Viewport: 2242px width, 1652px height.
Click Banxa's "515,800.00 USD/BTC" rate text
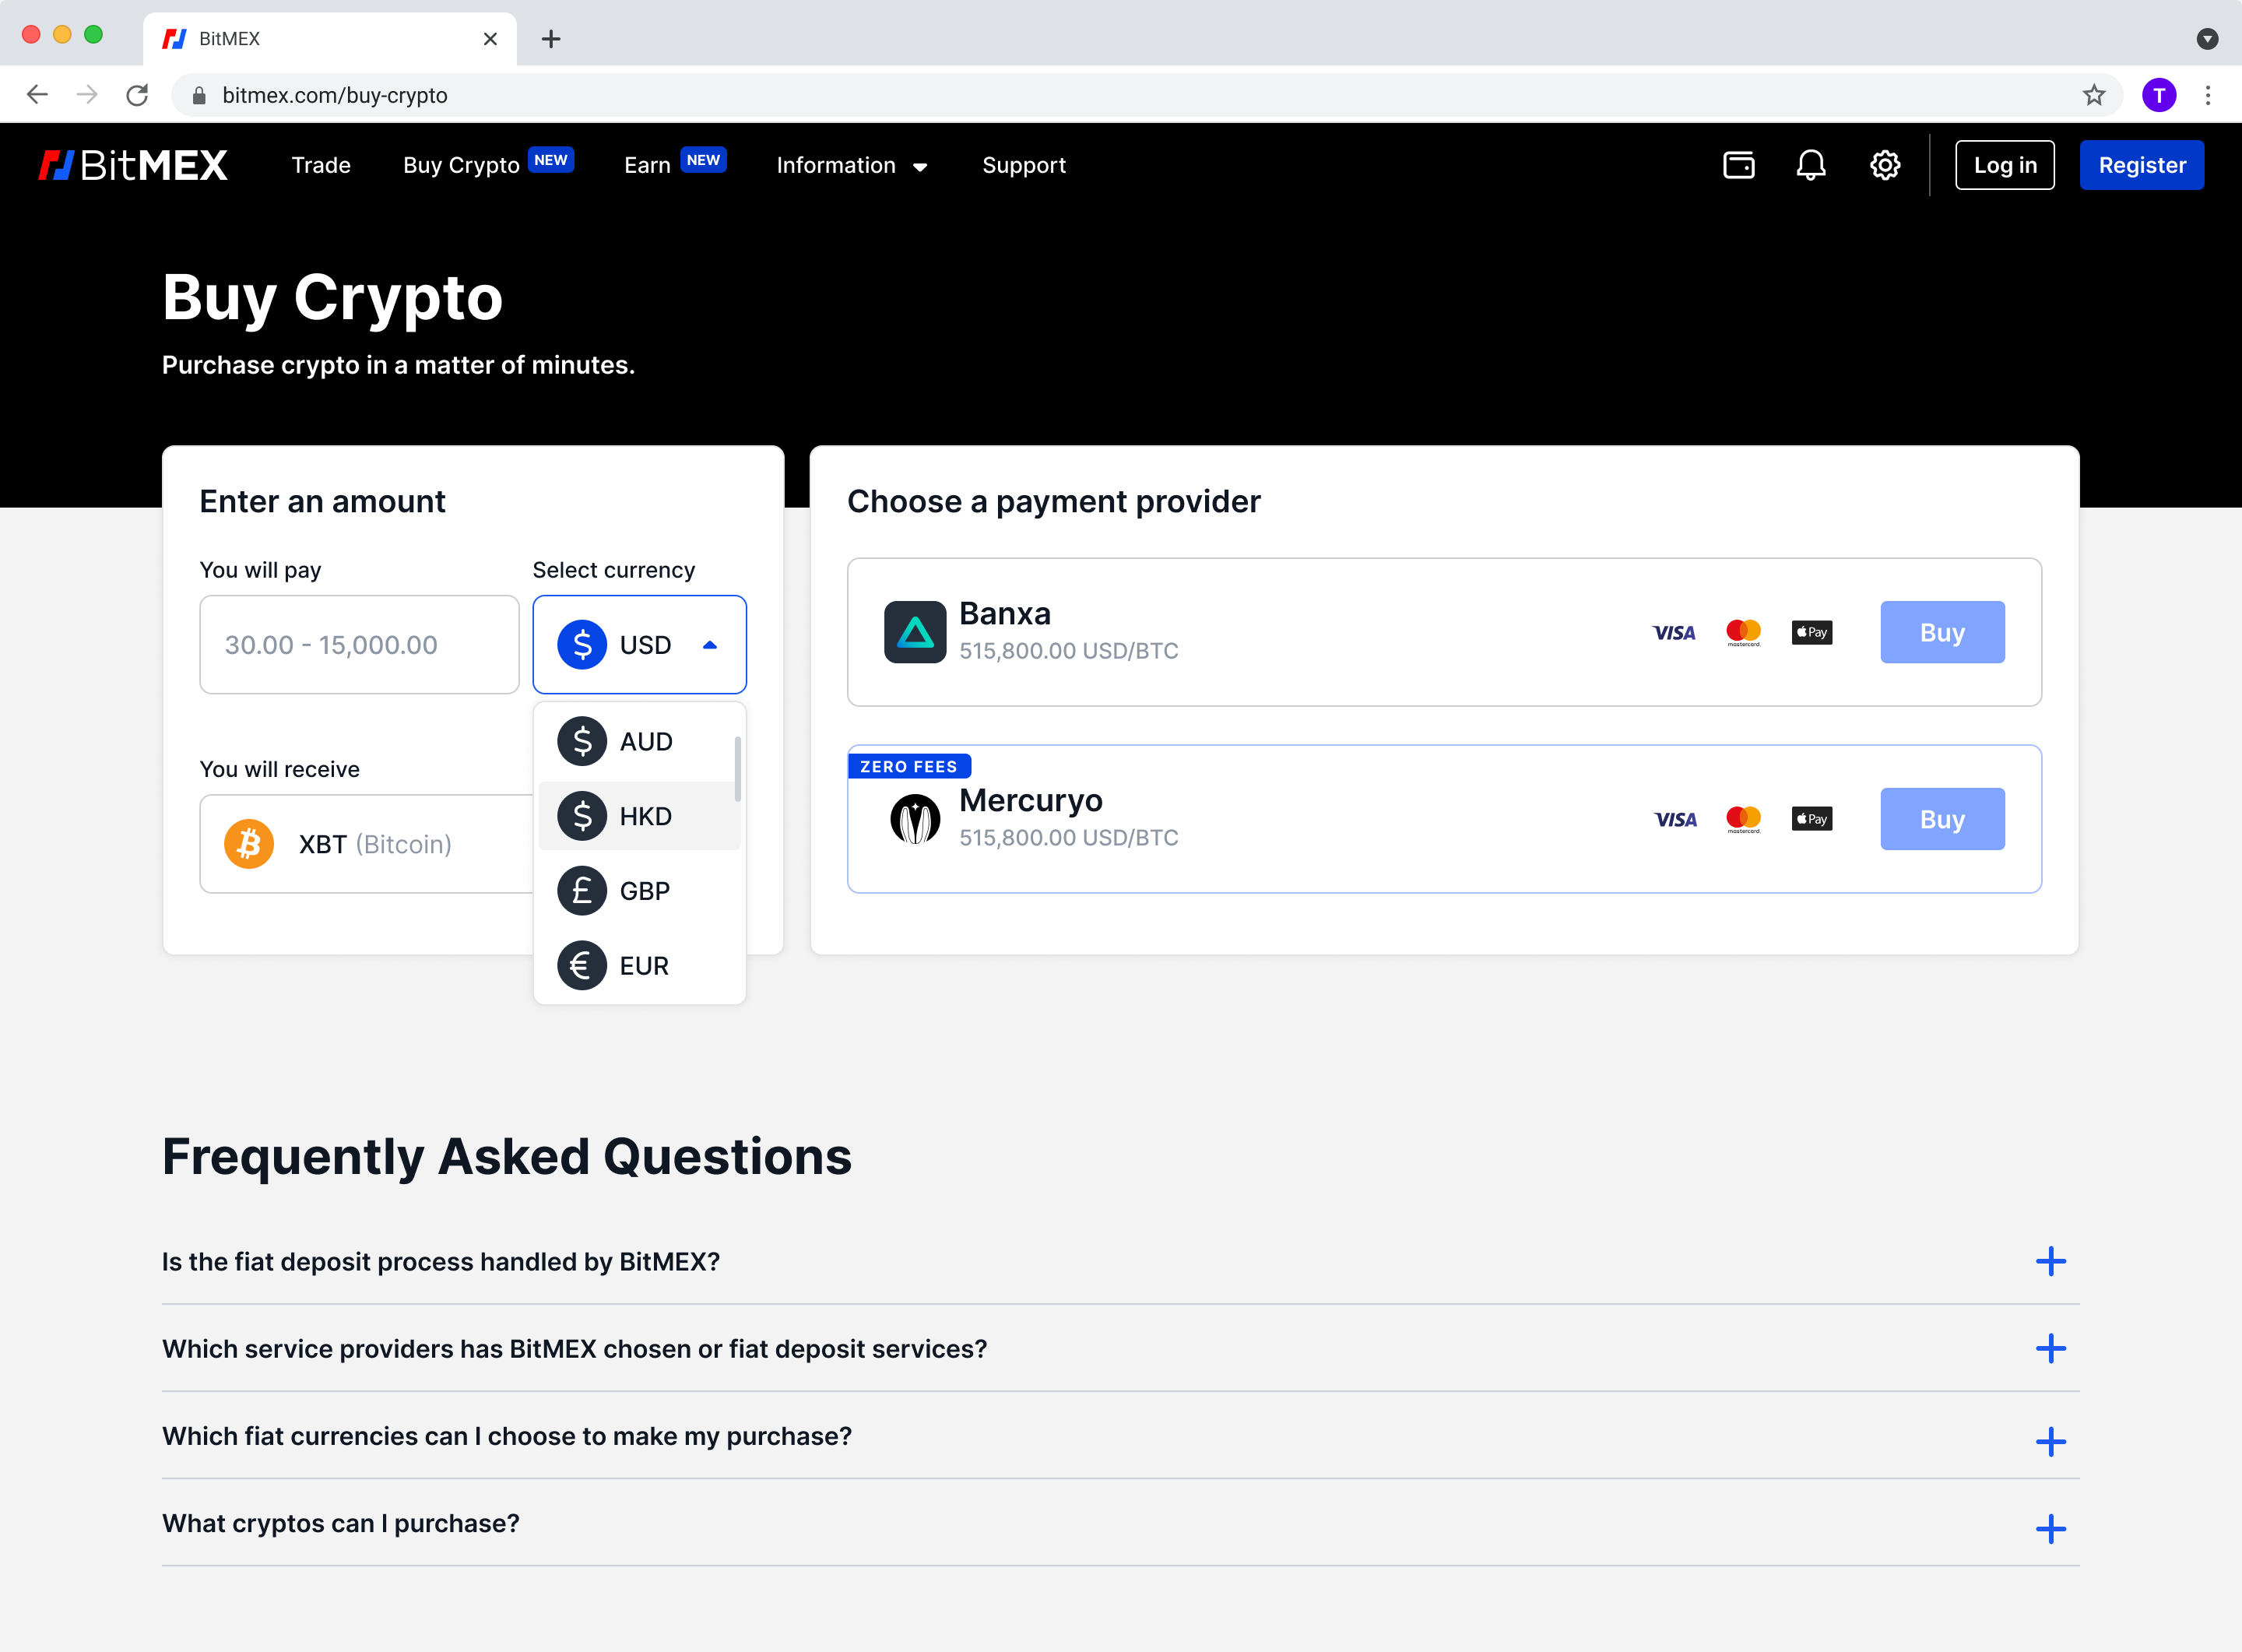(x=1069, y=651)
